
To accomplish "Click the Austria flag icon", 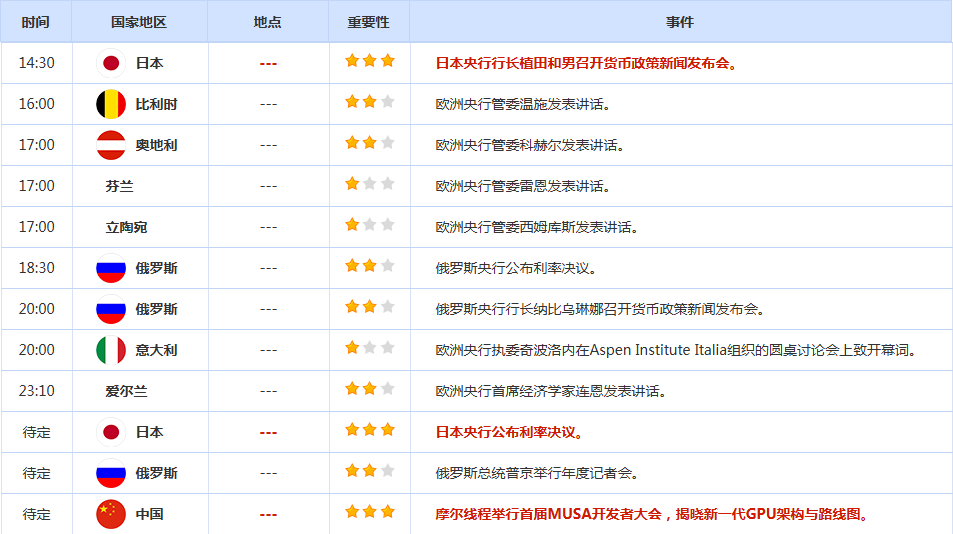I will [x=110, y=145].
